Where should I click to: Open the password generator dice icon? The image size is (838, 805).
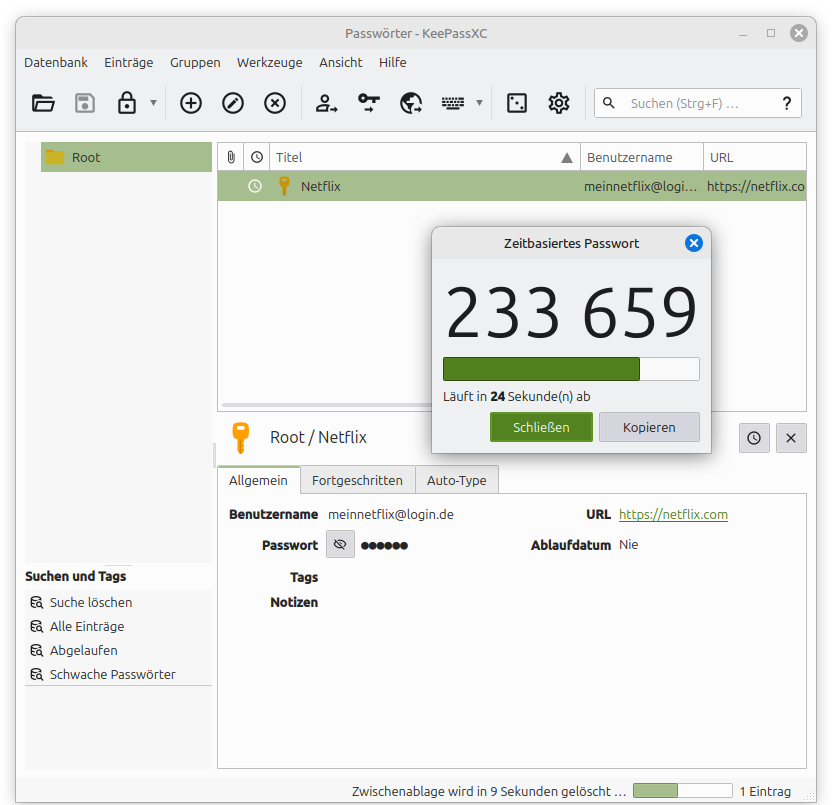click(x=516, y=103)
